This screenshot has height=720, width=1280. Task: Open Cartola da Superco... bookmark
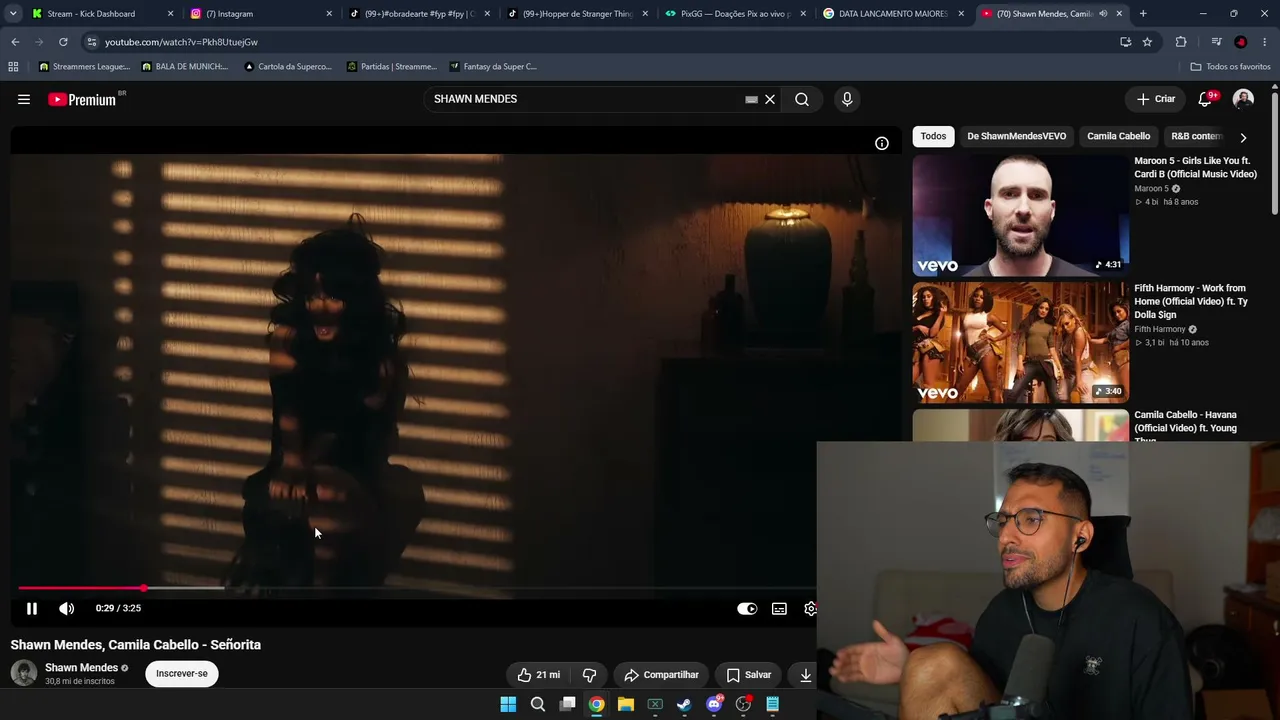pyautogui.click(x=288, y=67)
